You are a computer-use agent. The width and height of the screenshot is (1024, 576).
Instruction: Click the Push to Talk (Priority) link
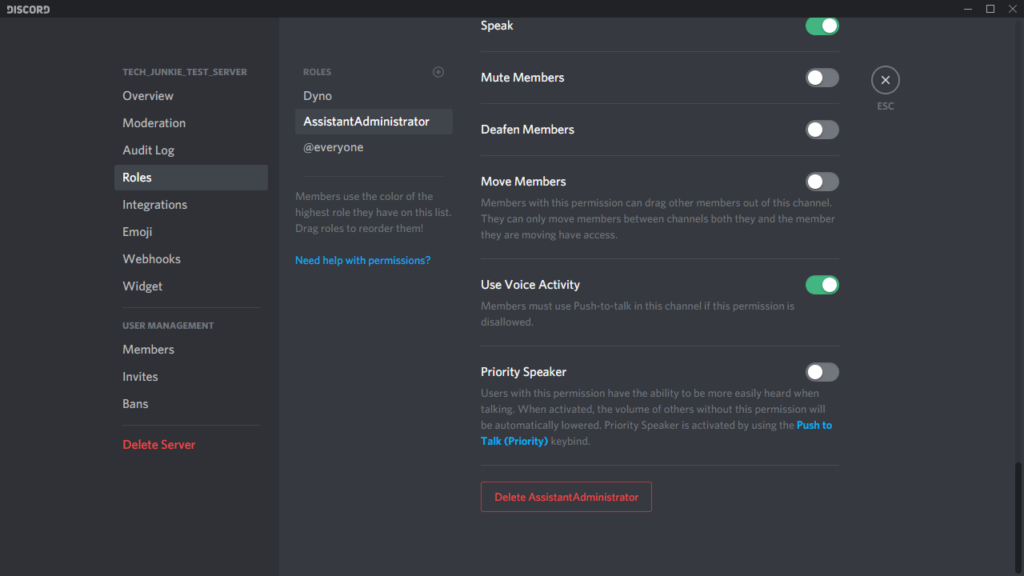pos(813,425)
